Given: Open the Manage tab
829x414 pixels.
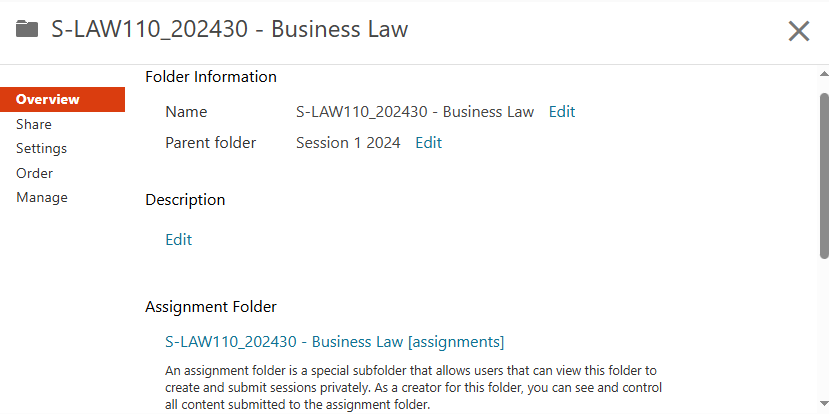Looking at the screenshot, I should (42, 197).
